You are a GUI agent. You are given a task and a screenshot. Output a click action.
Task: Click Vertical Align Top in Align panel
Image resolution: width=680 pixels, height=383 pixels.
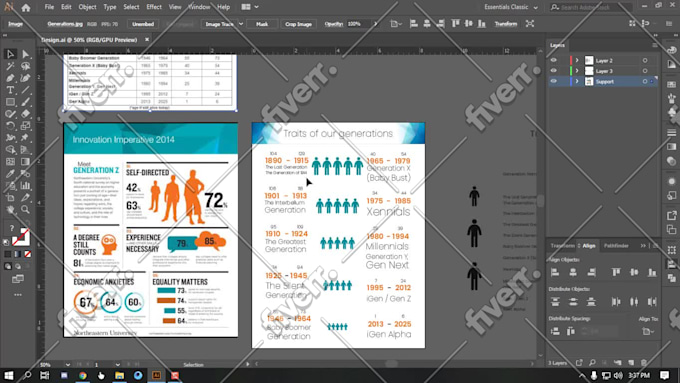[x=616, y=272]
